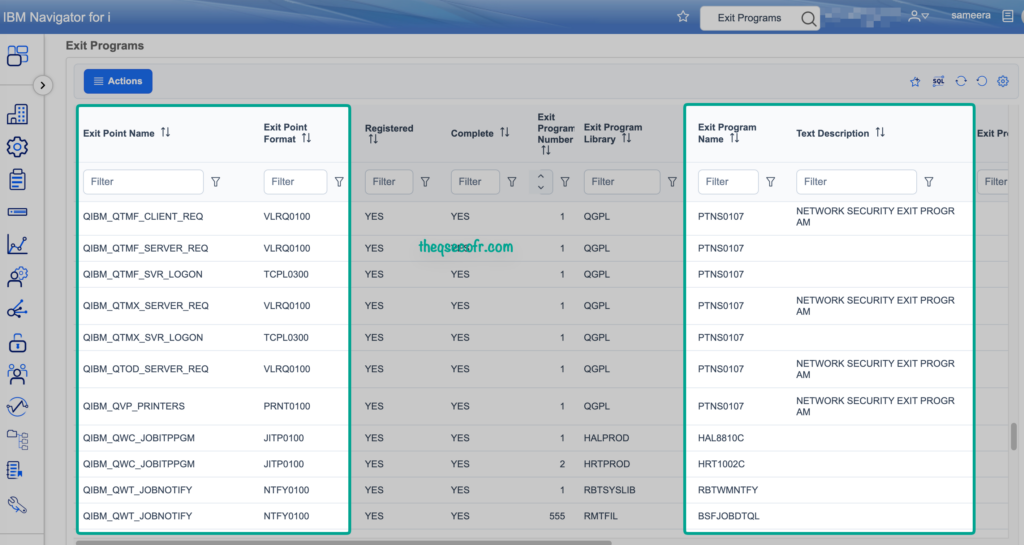Click the SQL icon in table toolbar

pyautogui.click(x=938, y=82)
